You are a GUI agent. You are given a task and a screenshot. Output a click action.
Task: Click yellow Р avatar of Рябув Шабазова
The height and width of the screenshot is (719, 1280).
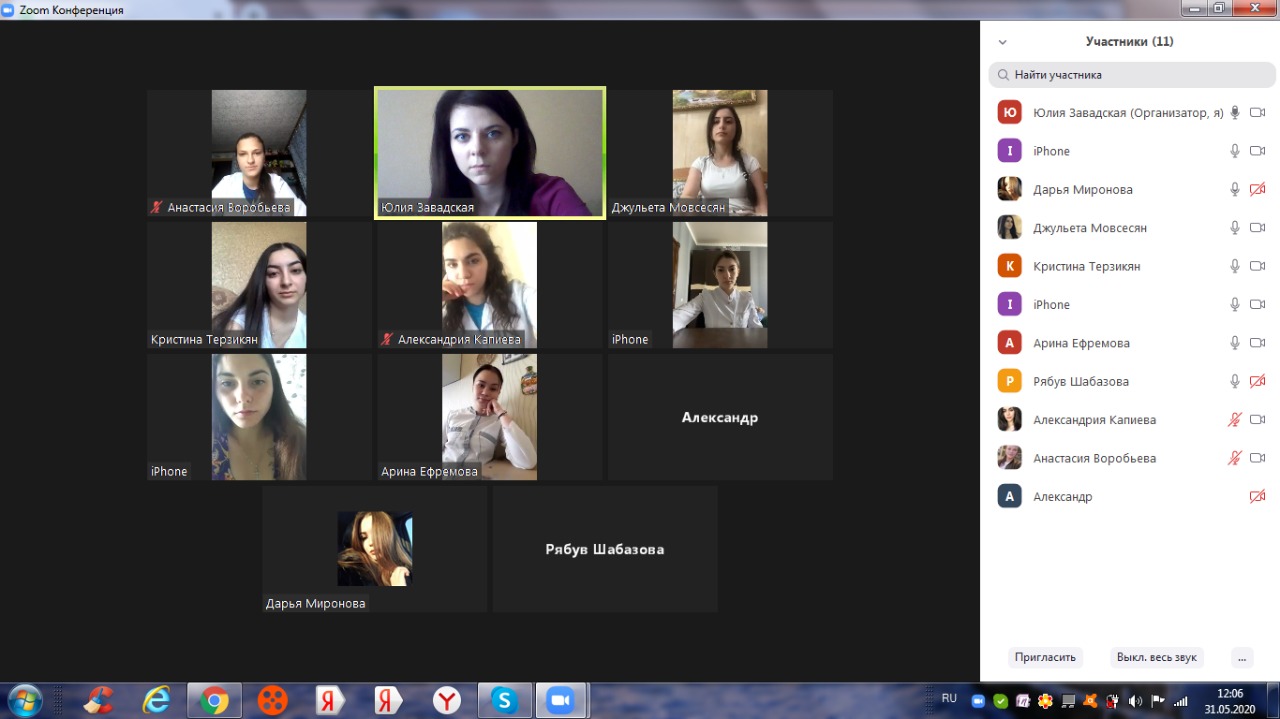pyautogui.click(x=1009, y=381)
